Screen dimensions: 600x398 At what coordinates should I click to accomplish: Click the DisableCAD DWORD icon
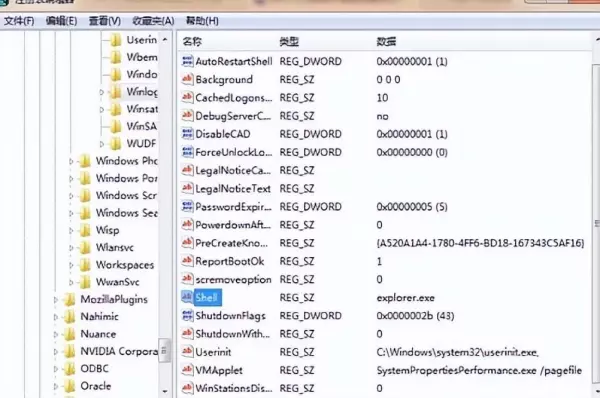point(188,134)
